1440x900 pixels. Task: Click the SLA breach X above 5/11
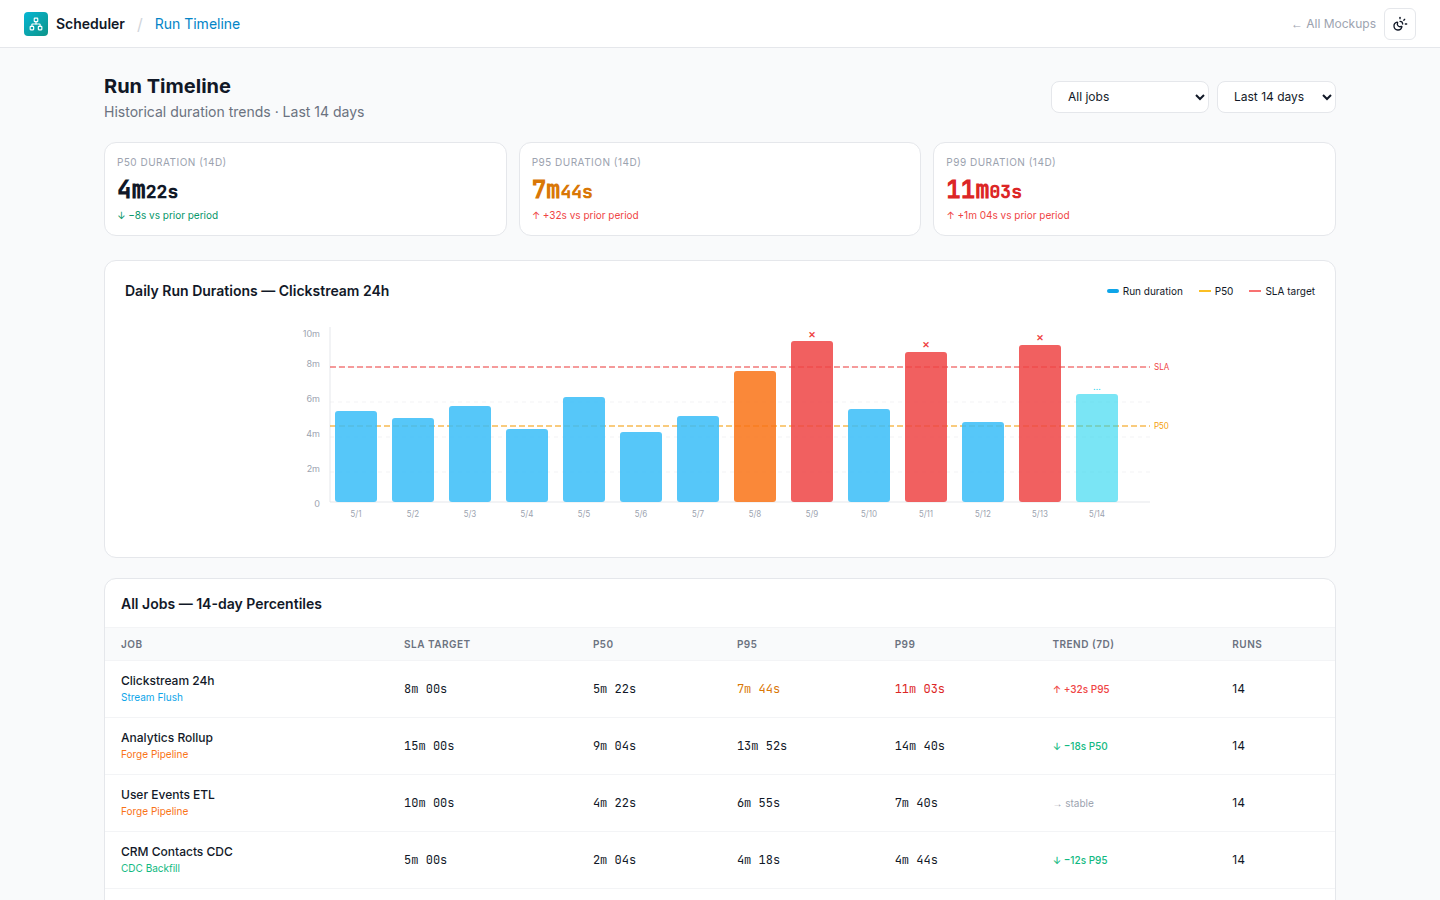[x=926, y=345]
